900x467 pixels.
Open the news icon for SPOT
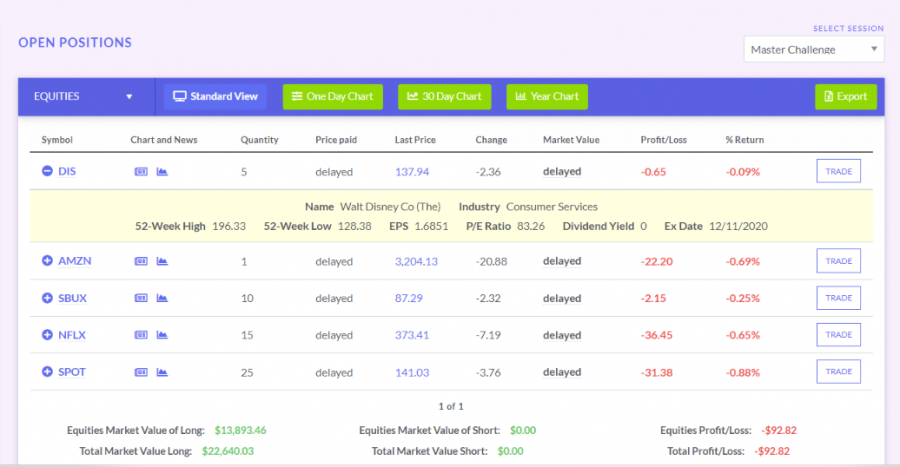141,373
